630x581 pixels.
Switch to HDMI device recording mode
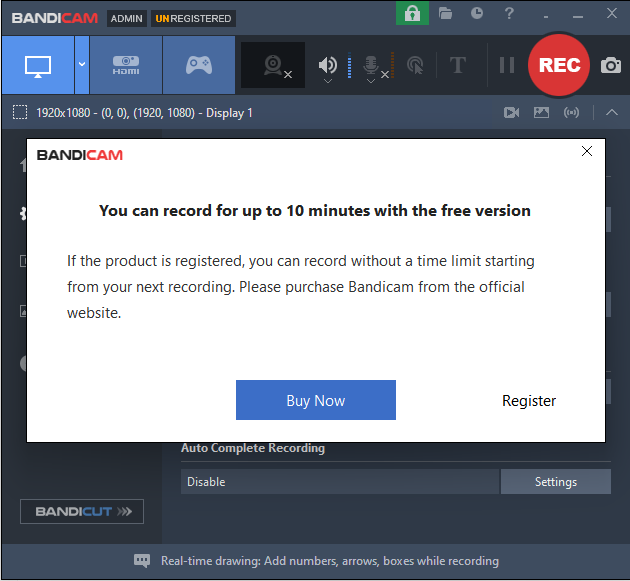[126, 65]
